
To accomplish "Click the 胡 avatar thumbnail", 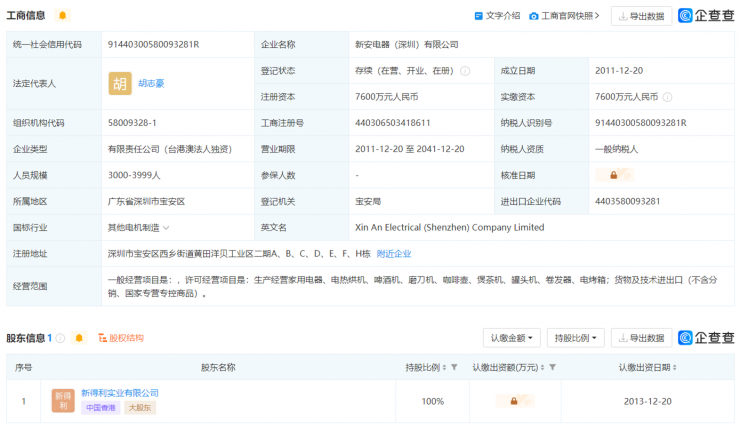I will click(120, 84).
